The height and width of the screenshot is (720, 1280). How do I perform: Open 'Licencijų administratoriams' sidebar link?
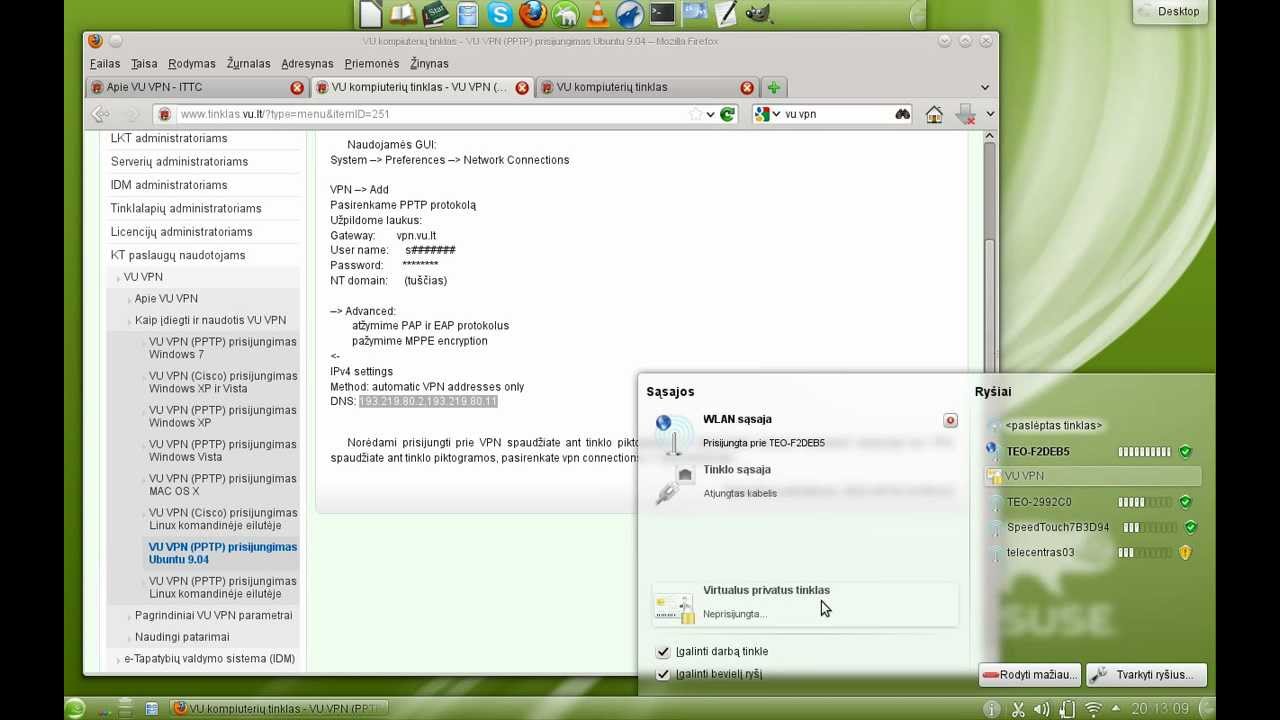[x=181, y=232]
